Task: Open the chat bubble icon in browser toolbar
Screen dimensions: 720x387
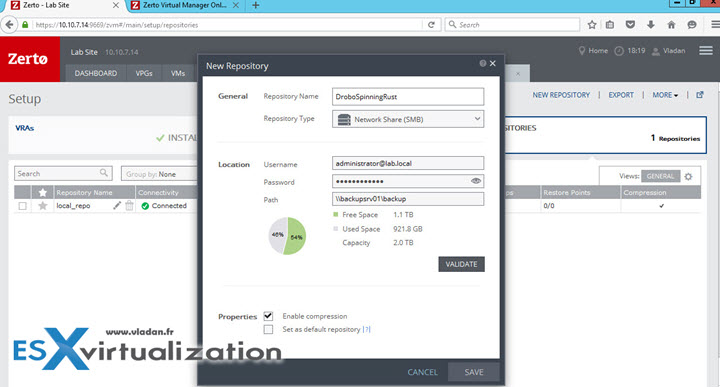Action: [692, 25]
